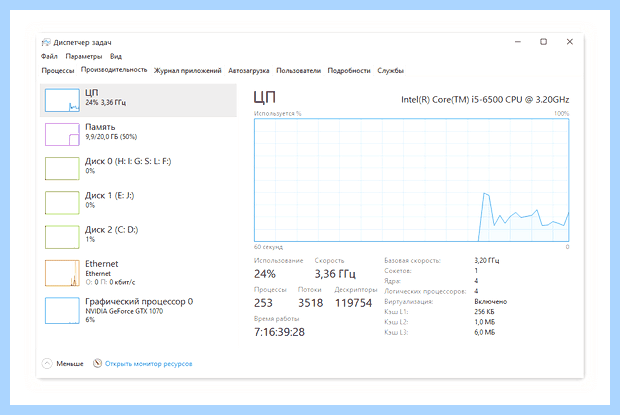Image resolution: width=620 pixels, height=415 pixels.
Task: Click the large ЦП usage graph
Action: pos(411,180)
